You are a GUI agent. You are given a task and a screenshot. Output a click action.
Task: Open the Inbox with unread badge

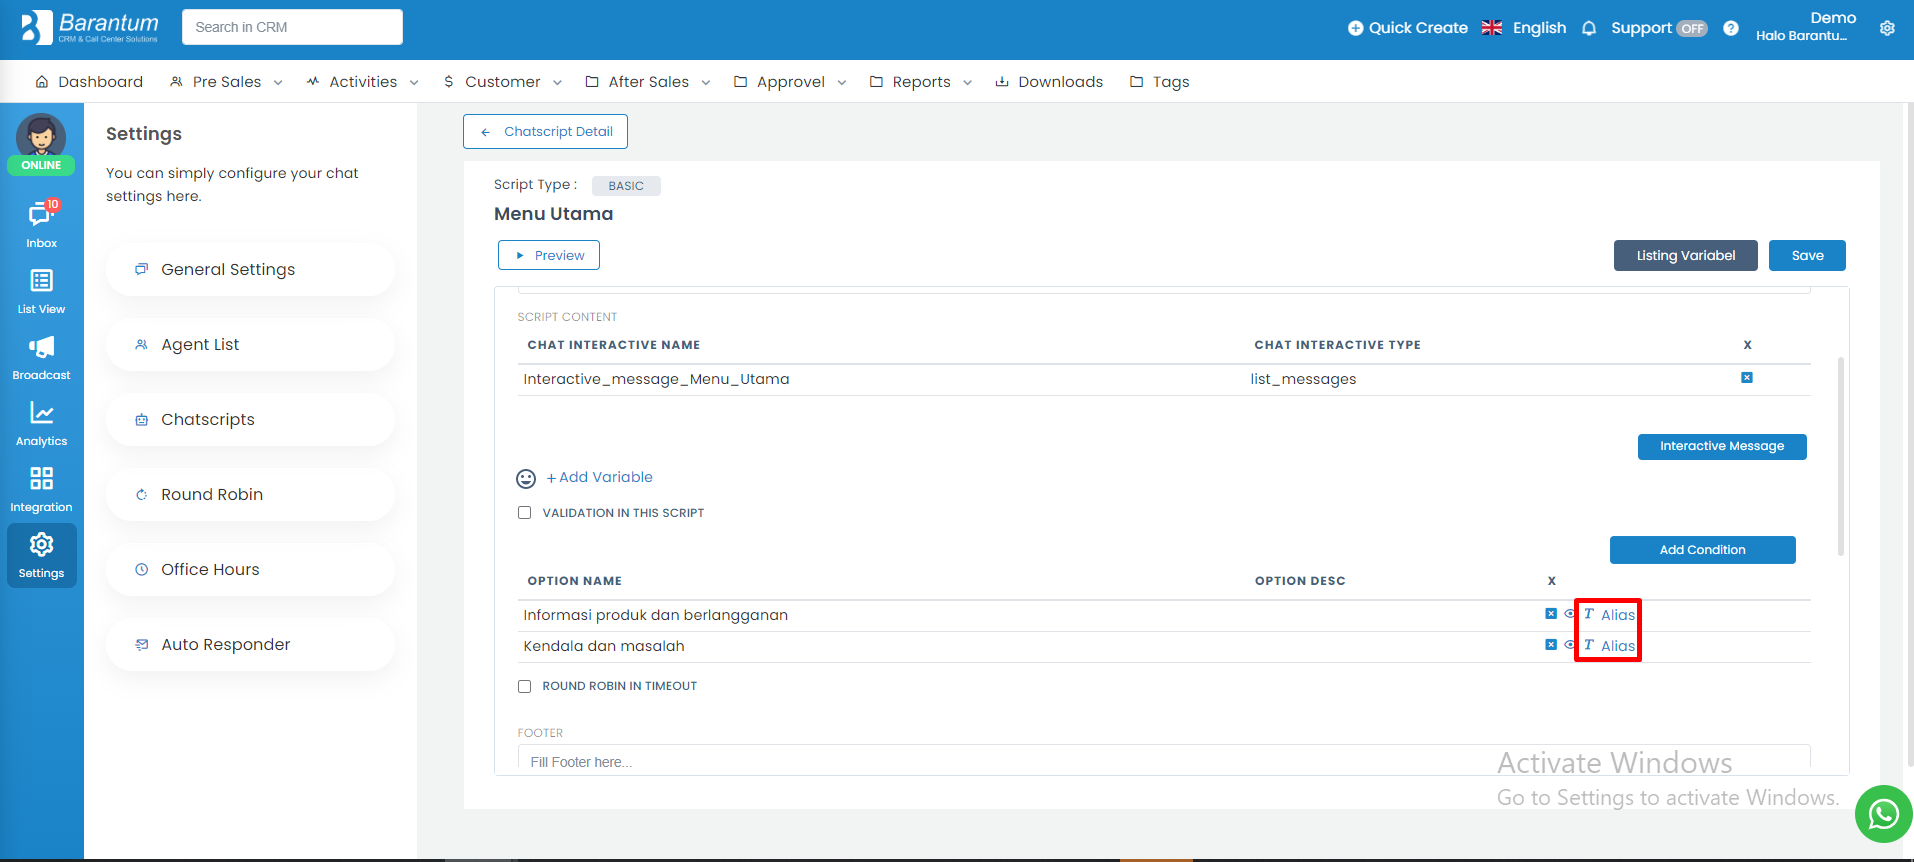[41, 224]
